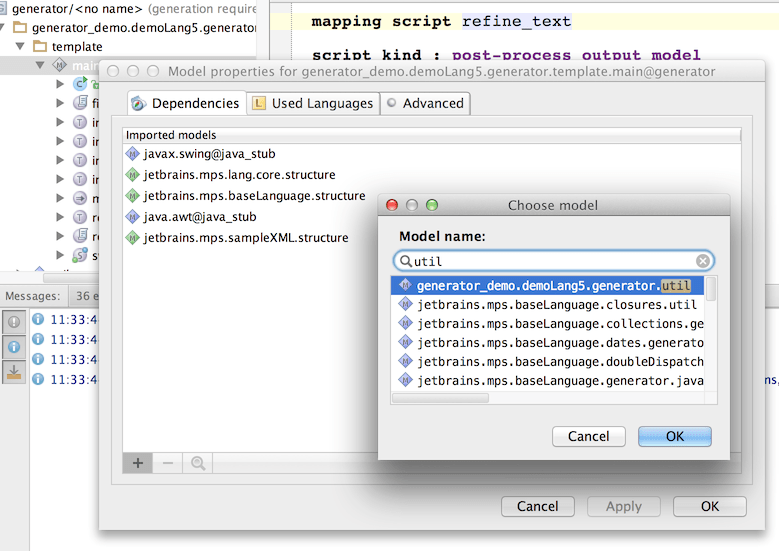Click the remove dependency minus button
Screen dimensions: 779x551
(167, 463)
